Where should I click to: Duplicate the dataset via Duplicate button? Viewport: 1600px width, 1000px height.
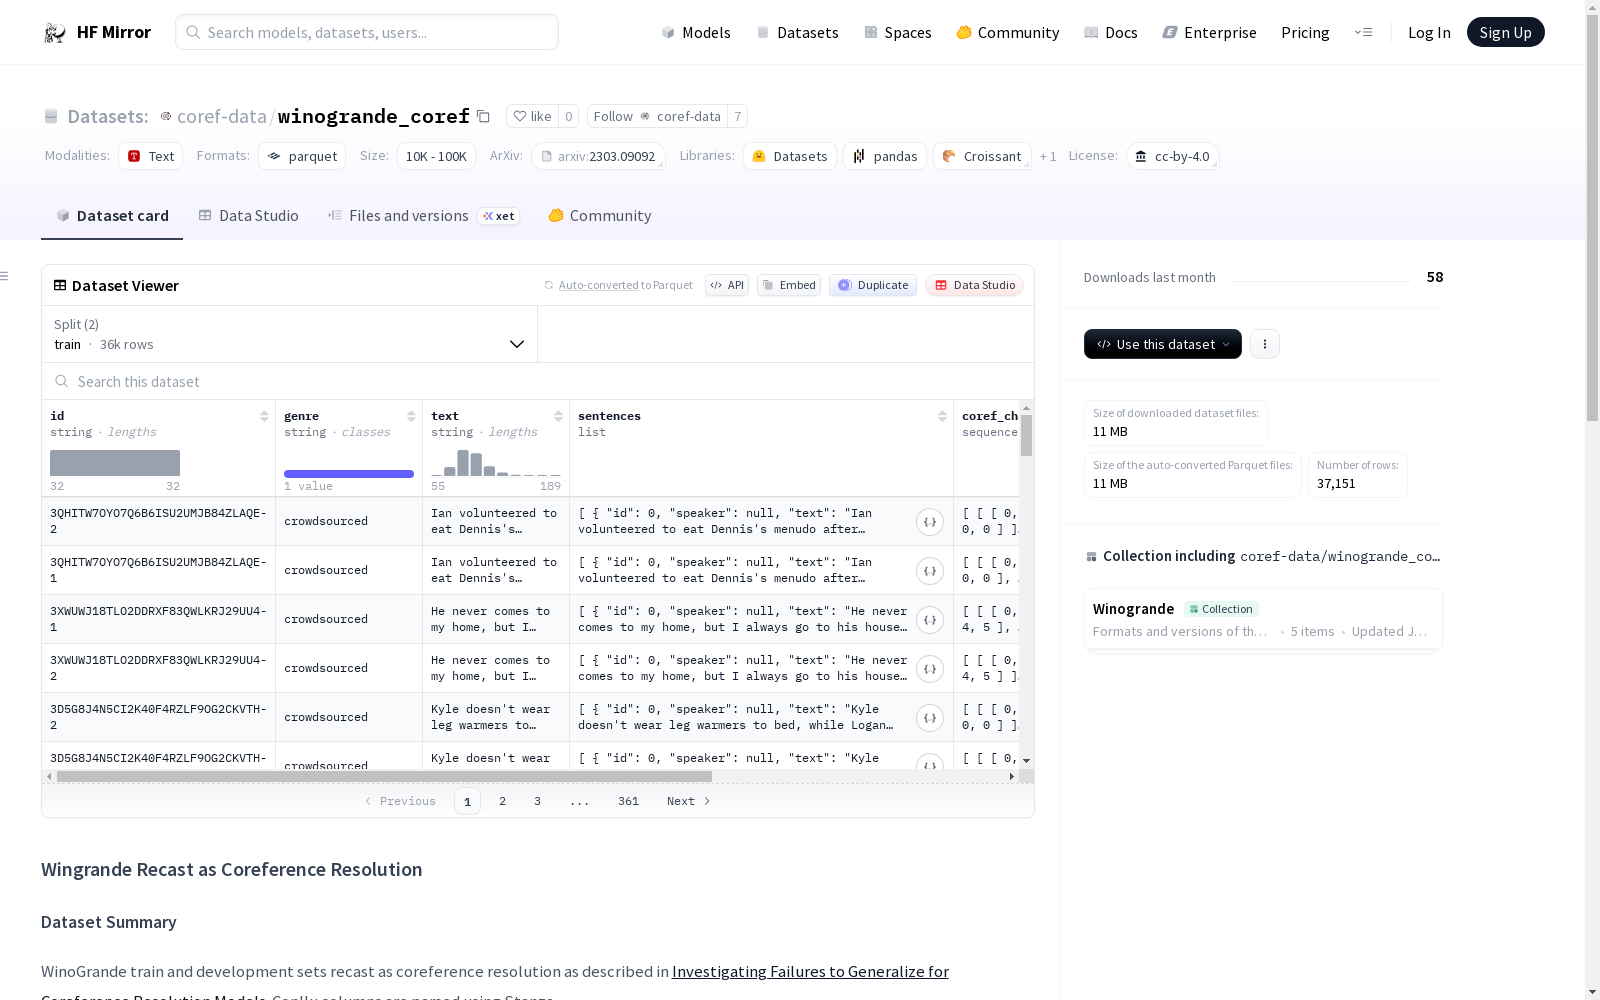873,285
